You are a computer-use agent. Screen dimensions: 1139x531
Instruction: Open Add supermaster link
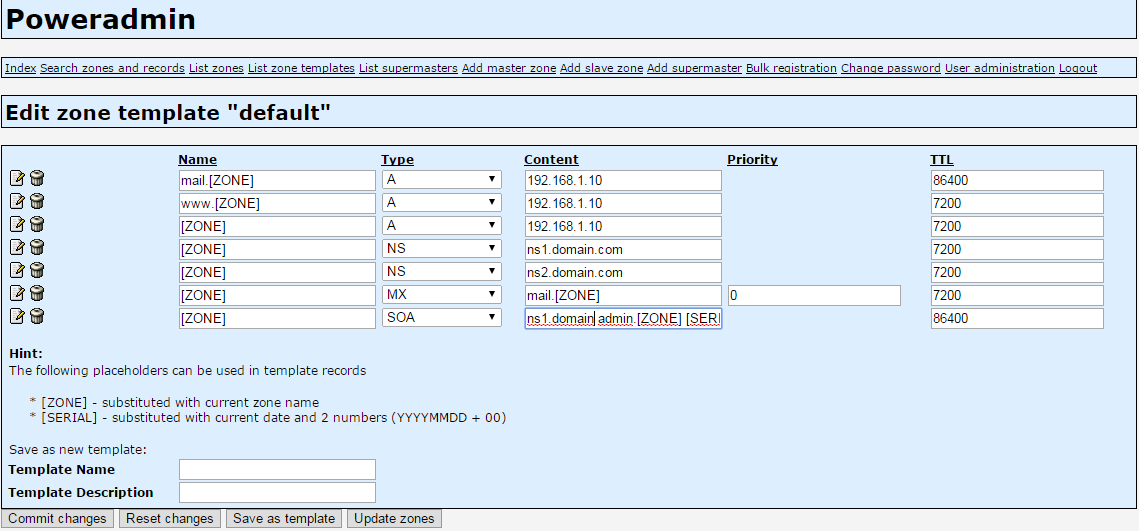click(x=694, y=68)
